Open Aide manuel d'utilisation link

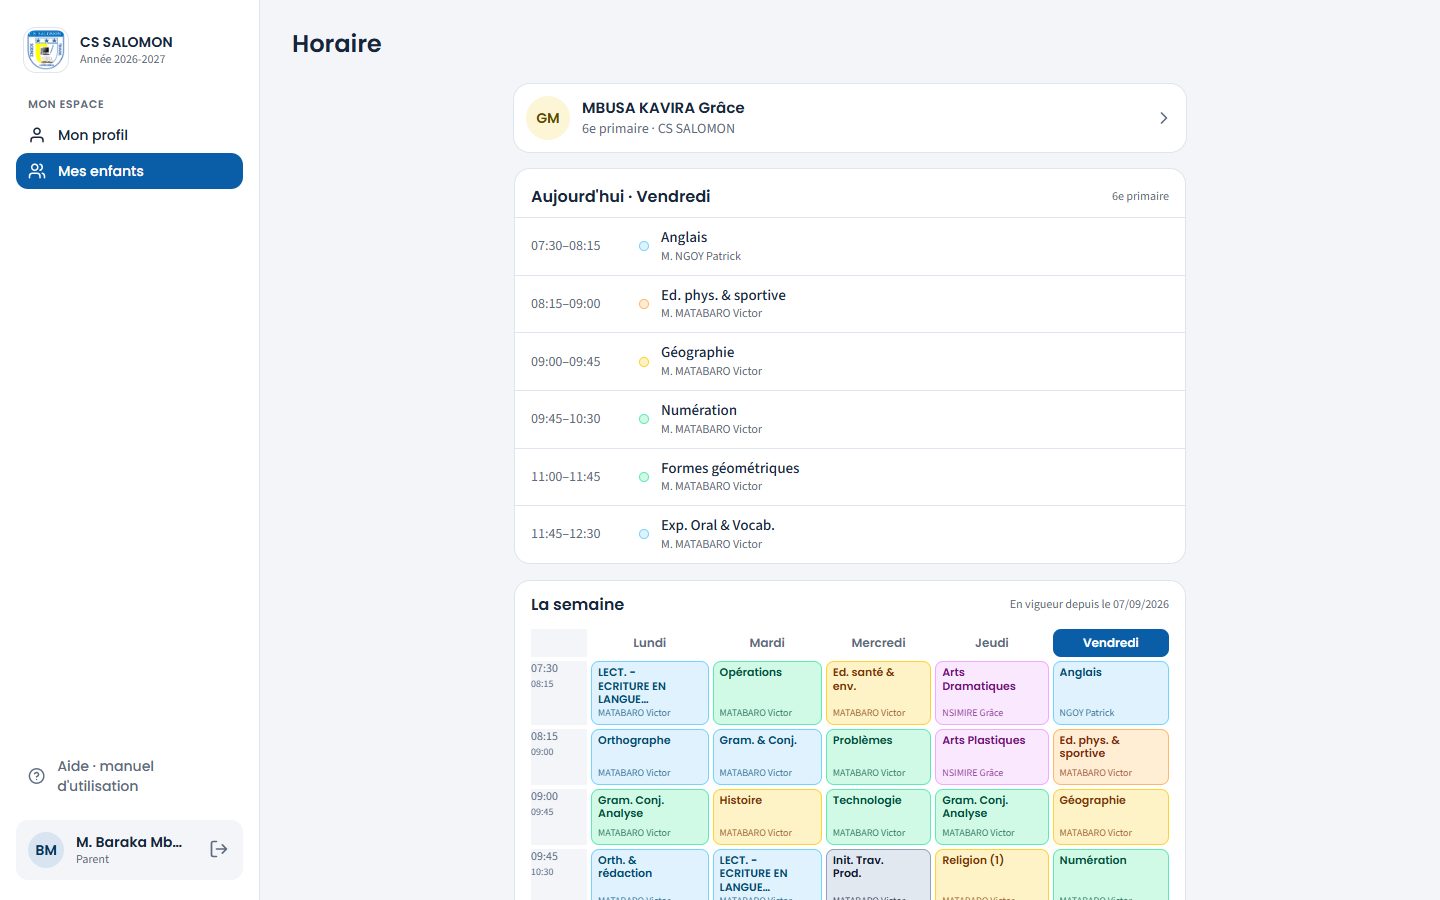[129, 776]
